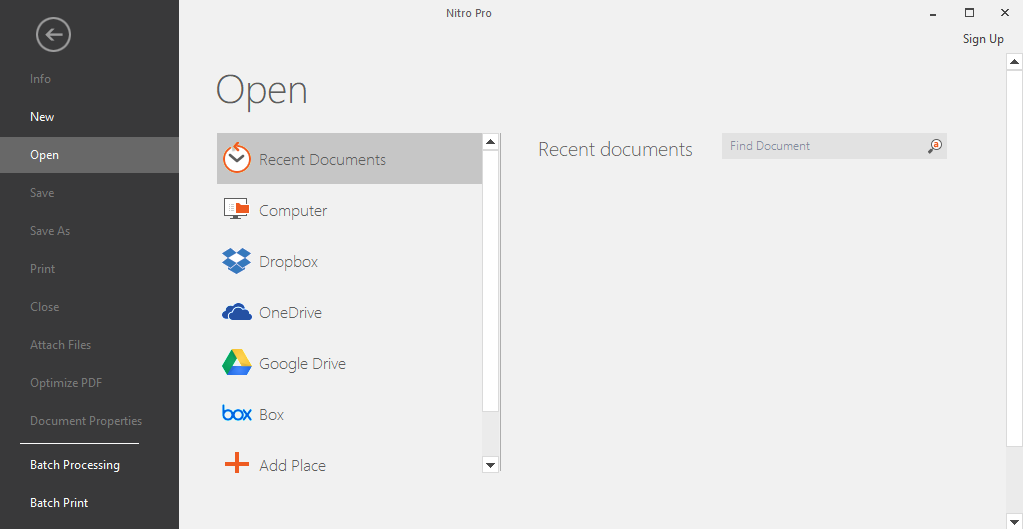This screenshot has width=1023, height=529.
Task: Select New in the sidebar
Action: click(42, 117)
